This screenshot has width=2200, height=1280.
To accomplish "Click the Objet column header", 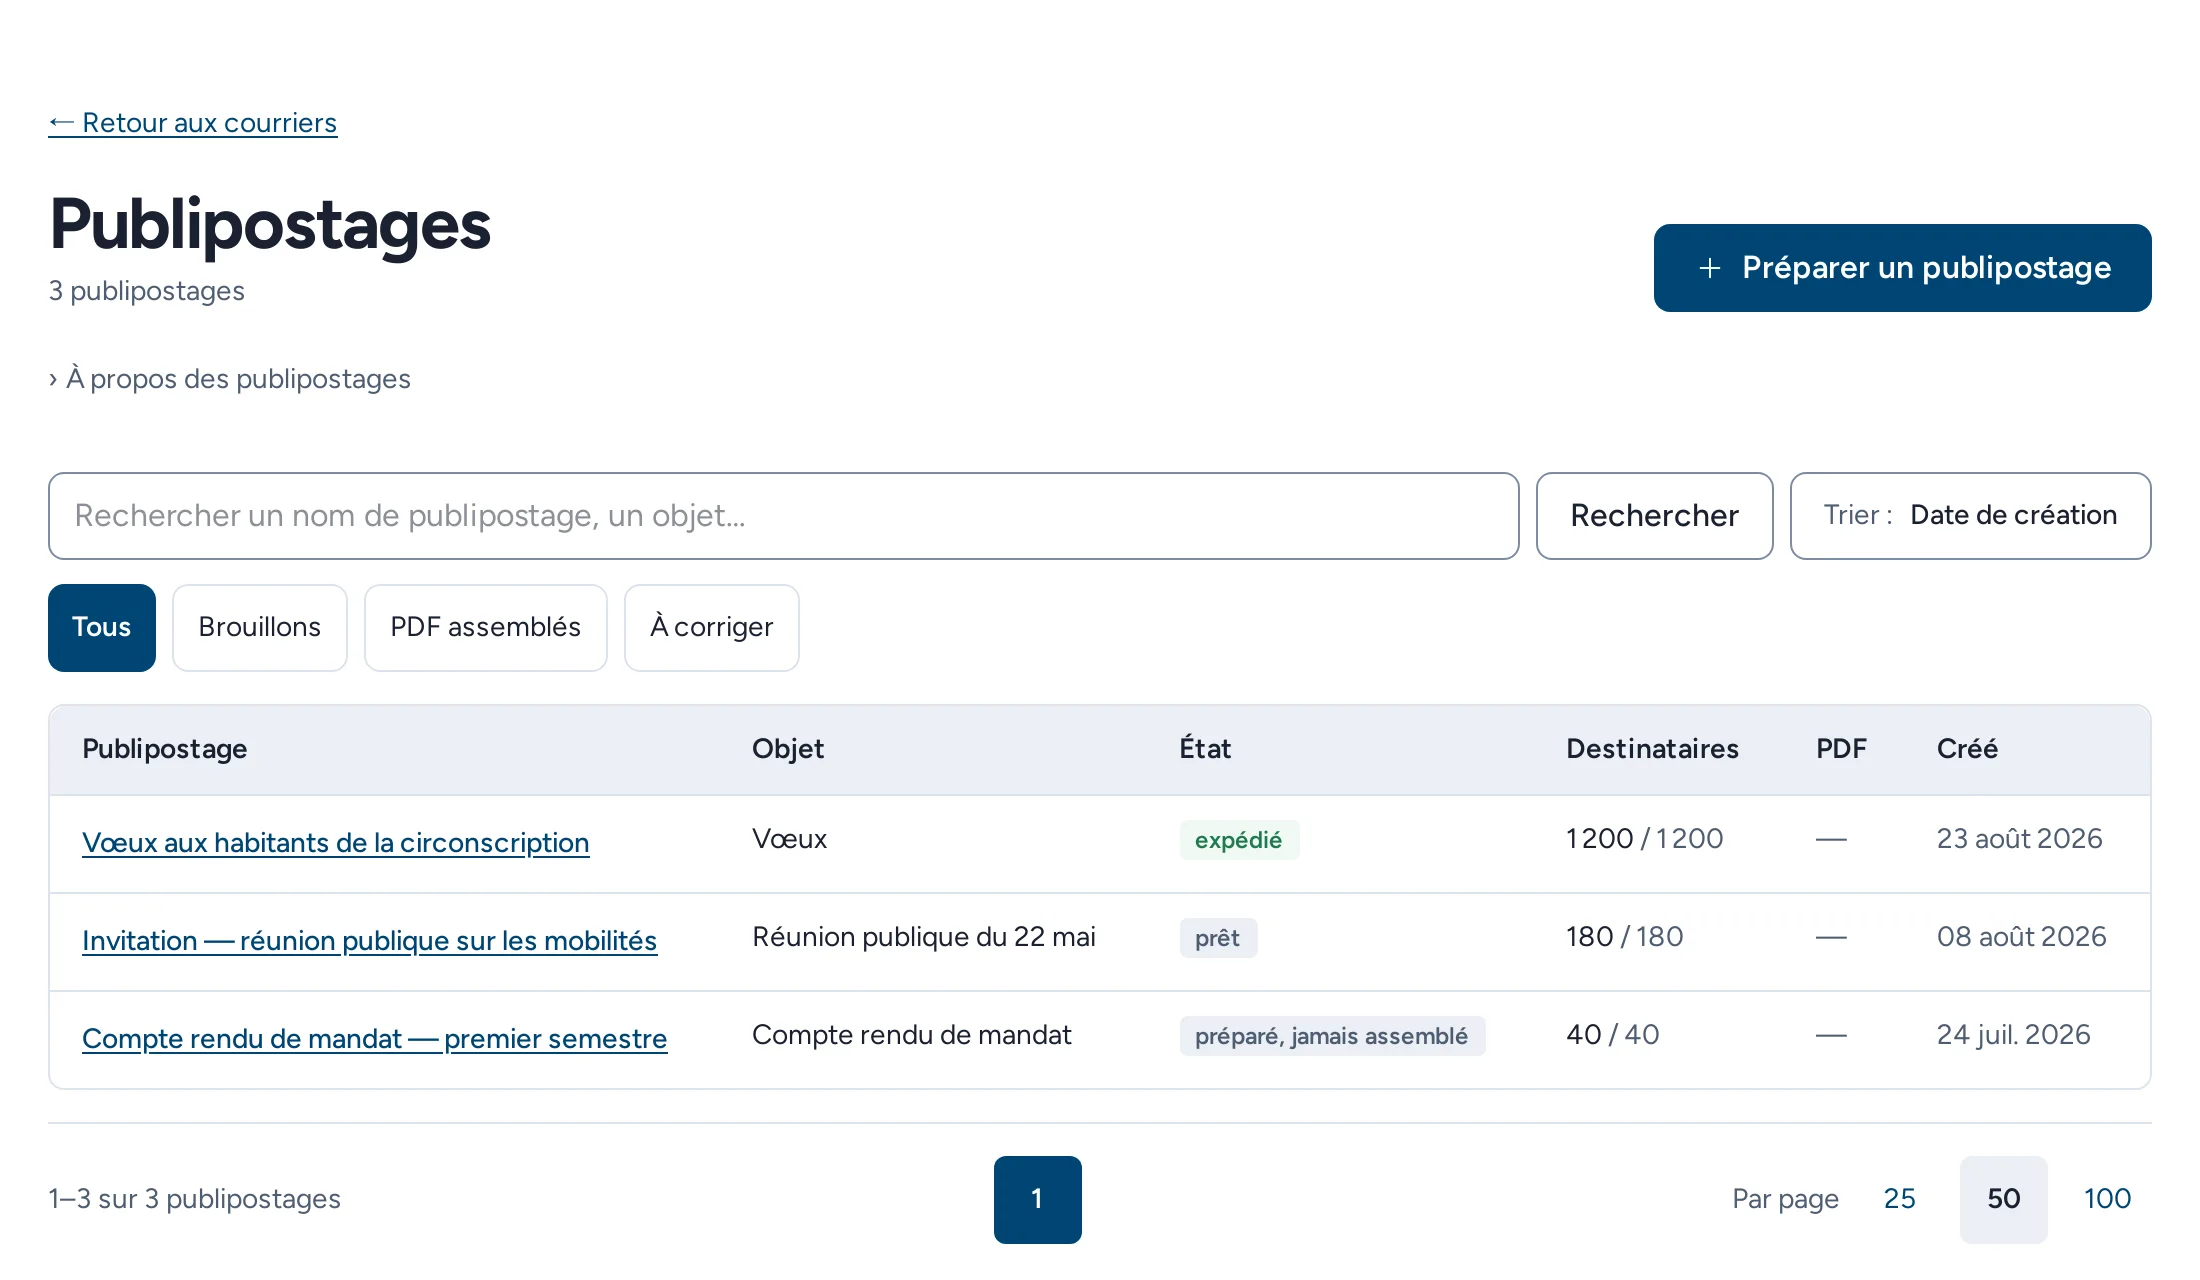I will tap(788, 749).
